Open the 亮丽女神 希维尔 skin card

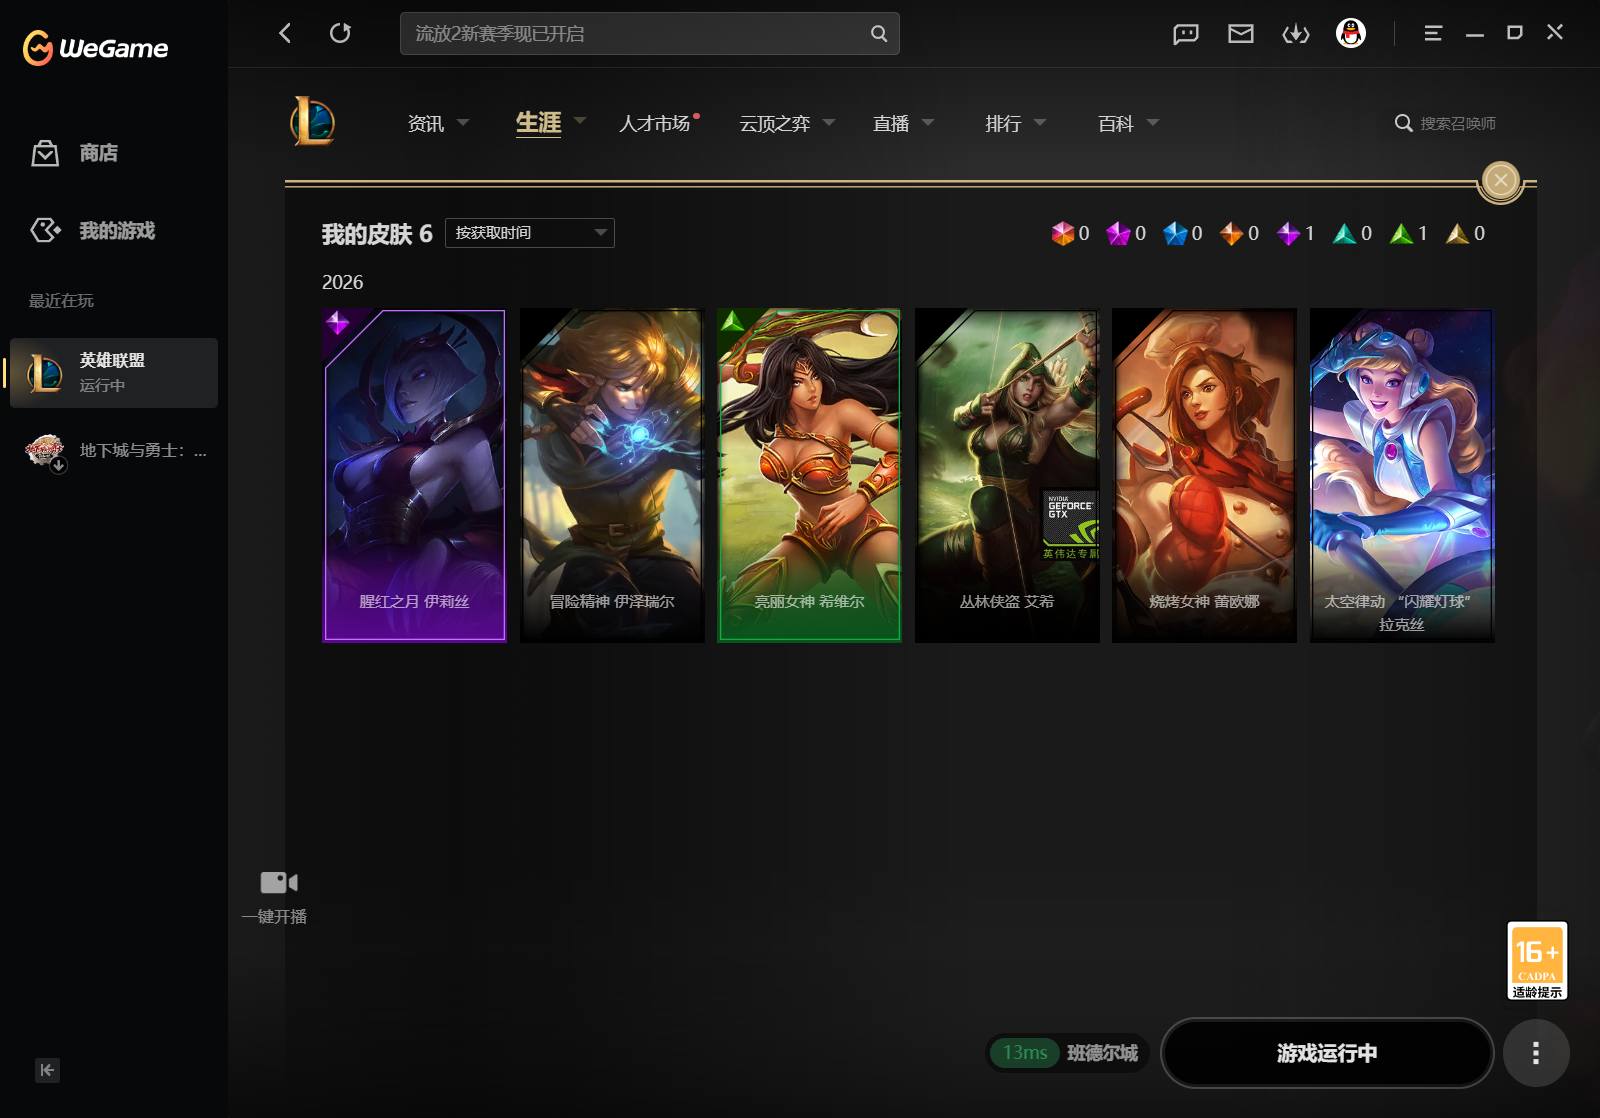(809, 475)
